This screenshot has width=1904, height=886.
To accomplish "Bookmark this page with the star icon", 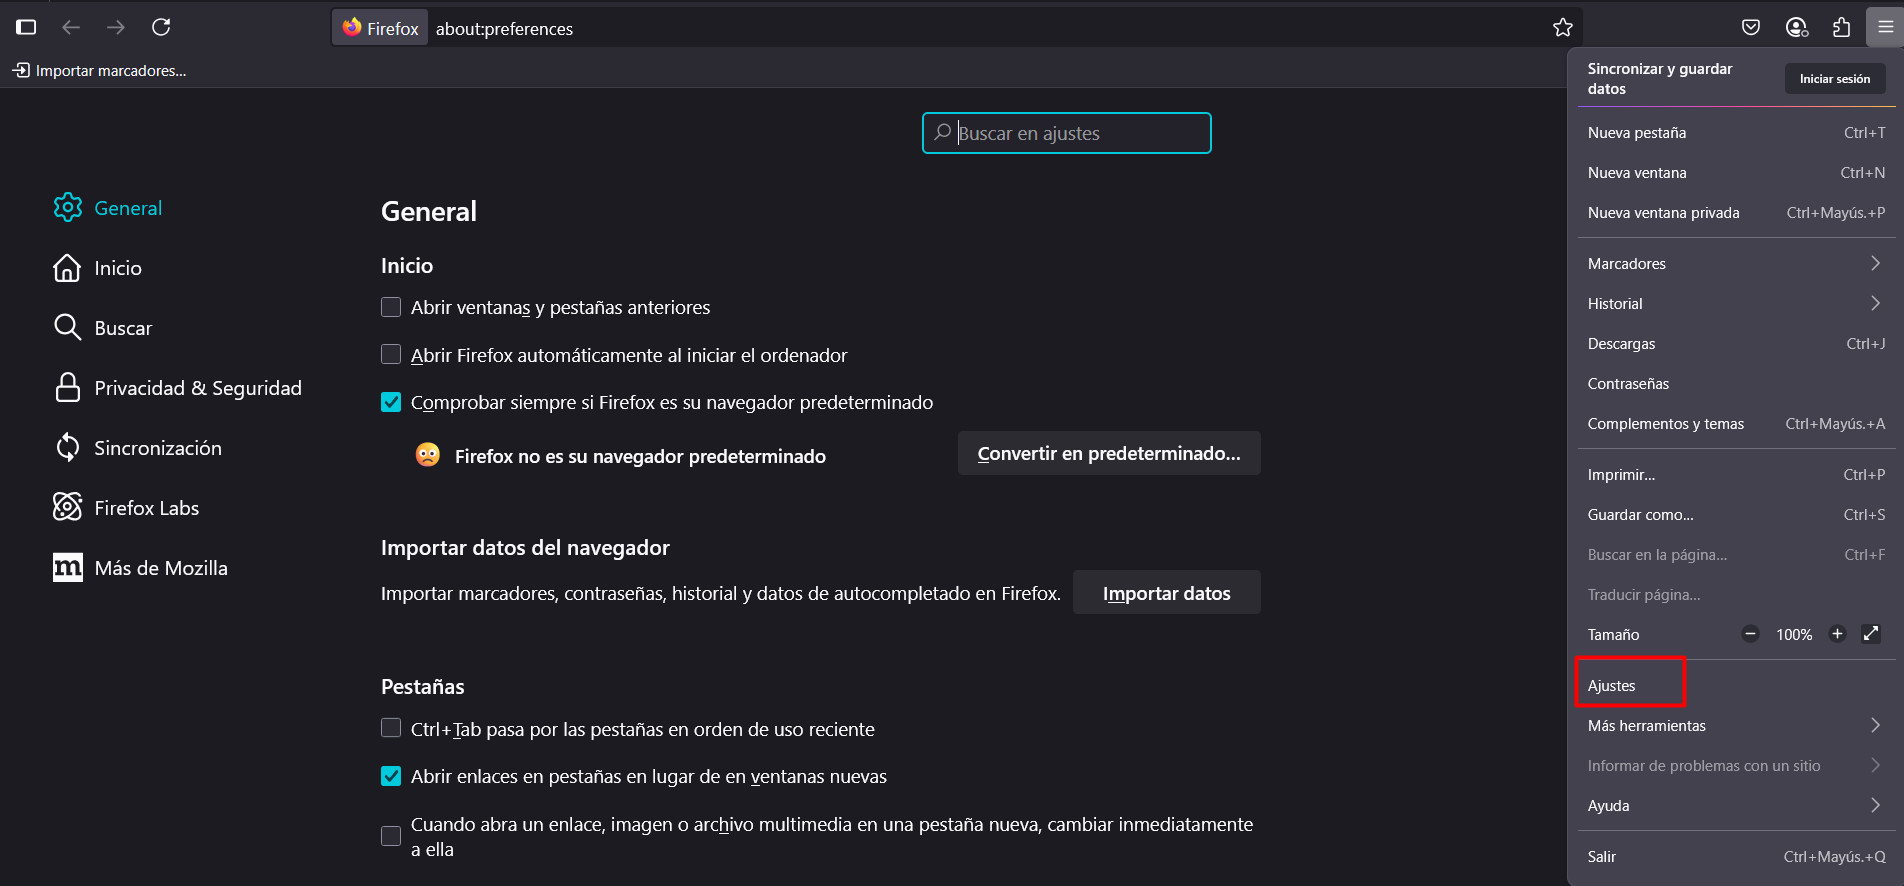I will tap(1563, 28).
